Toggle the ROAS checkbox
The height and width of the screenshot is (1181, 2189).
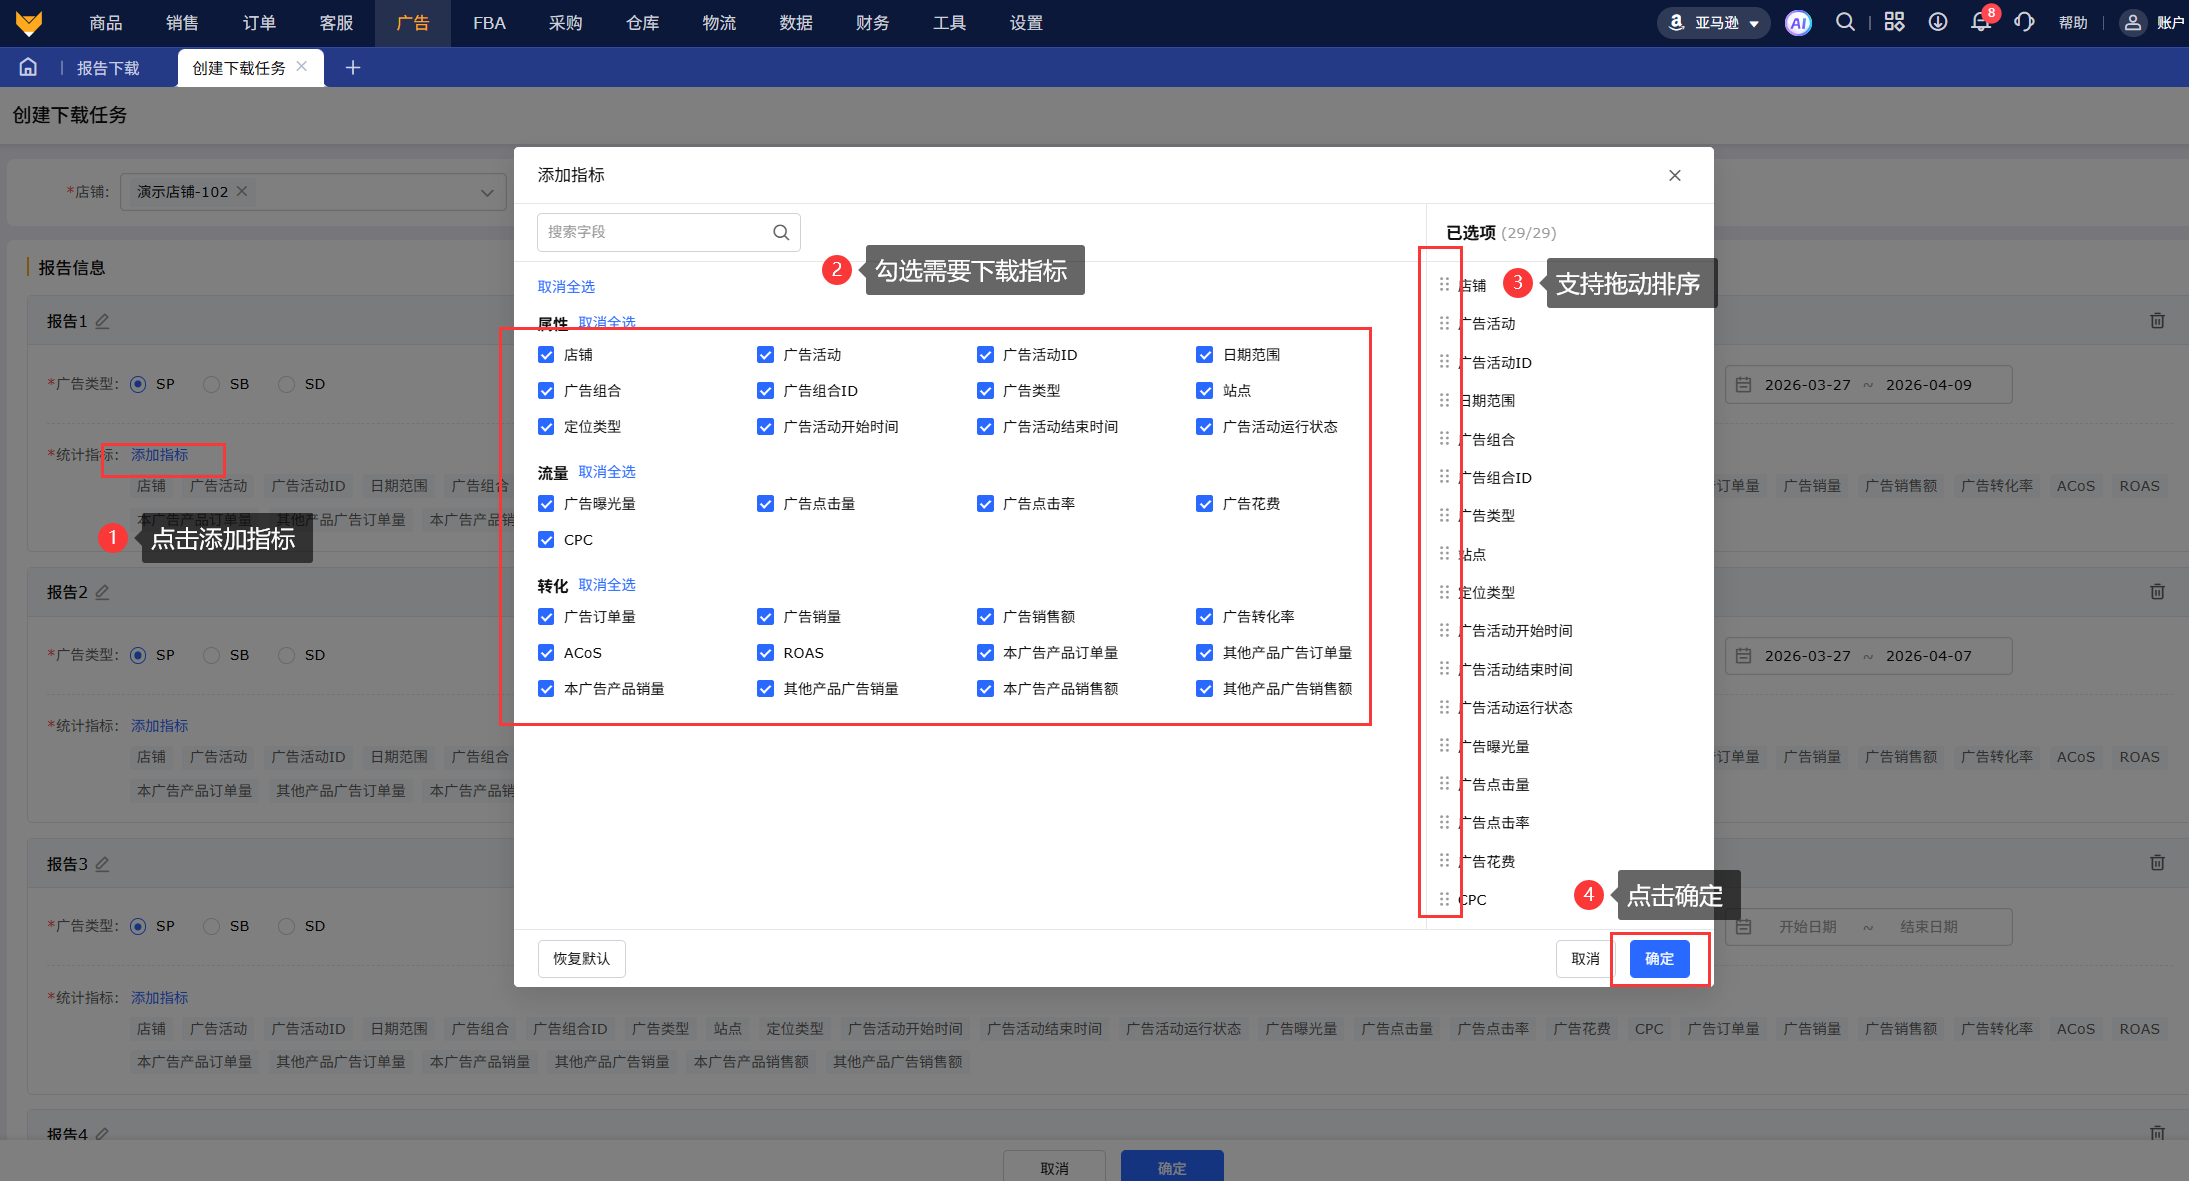[x=766, y=653]
